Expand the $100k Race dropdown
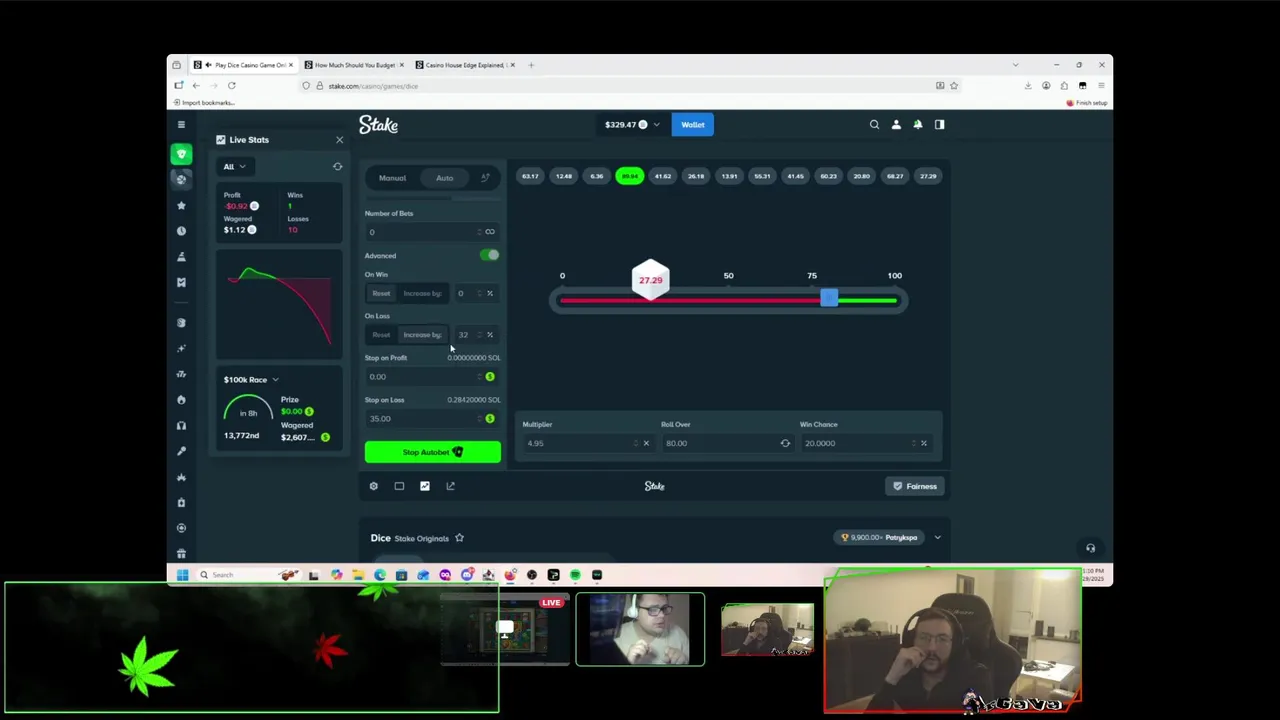Image resolution: width=1280 pixels, height=720 pixels. 251,380
